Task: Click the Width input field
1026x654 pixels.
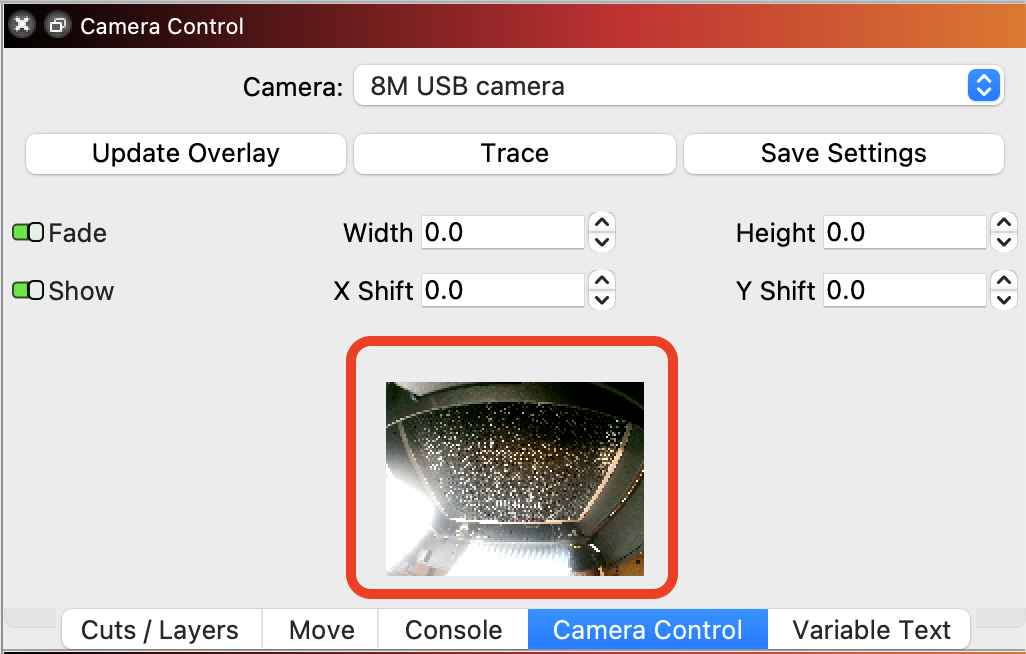Action: pyautogui.click(x=503, y=232)
